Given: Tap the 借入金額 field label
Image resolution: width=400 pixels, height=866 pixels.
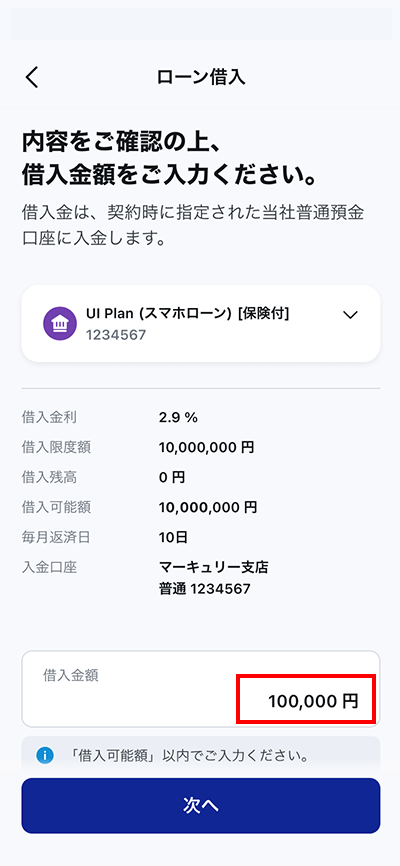Looking at the screenshot, I should (x=71, y=675).
